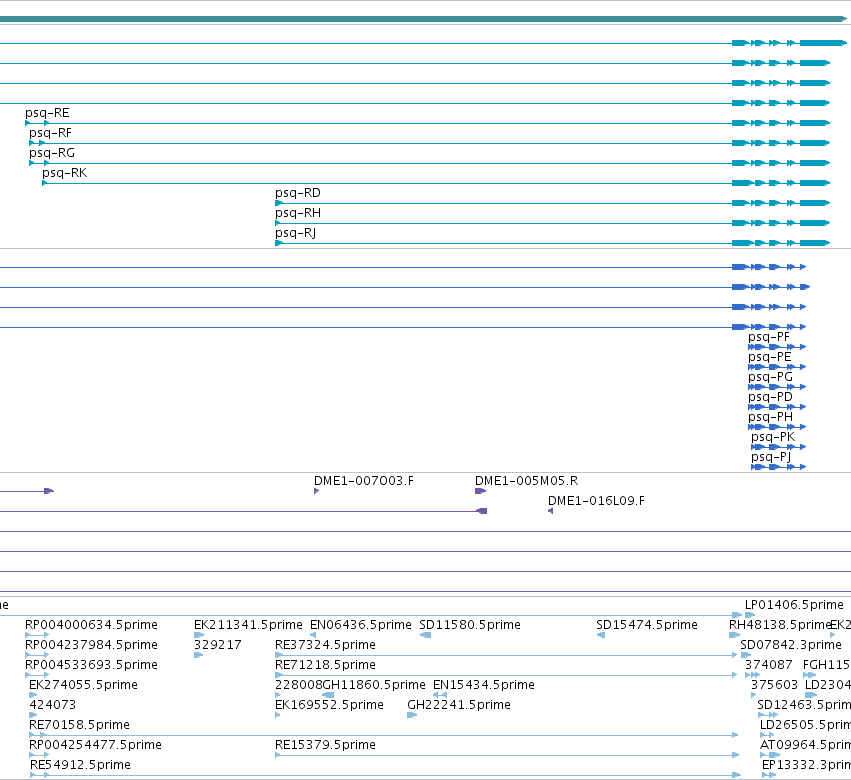The height and width of the screenshot is (780, 851).
Task: Click the DME1-005M05.R purple feature arrow
Action: pos(480,491)
